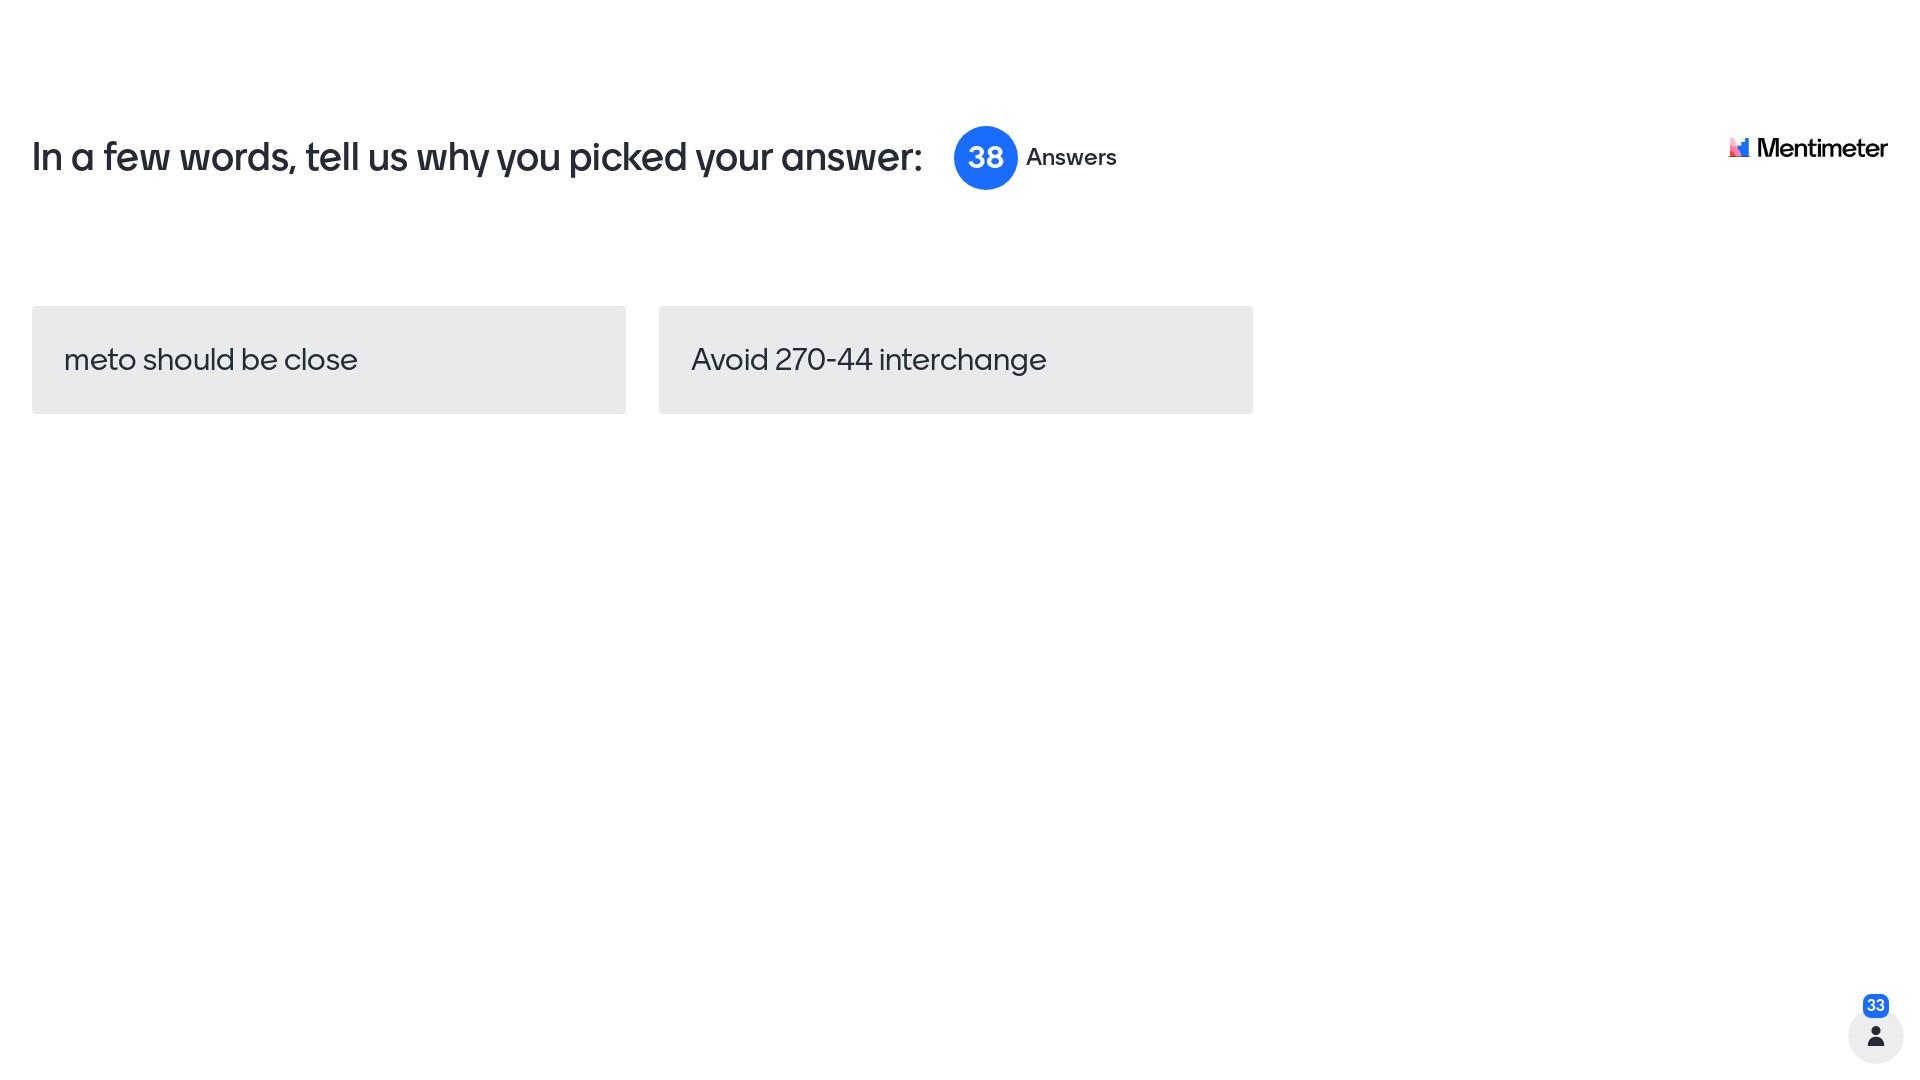Click the question heading text

click(477, 158)
